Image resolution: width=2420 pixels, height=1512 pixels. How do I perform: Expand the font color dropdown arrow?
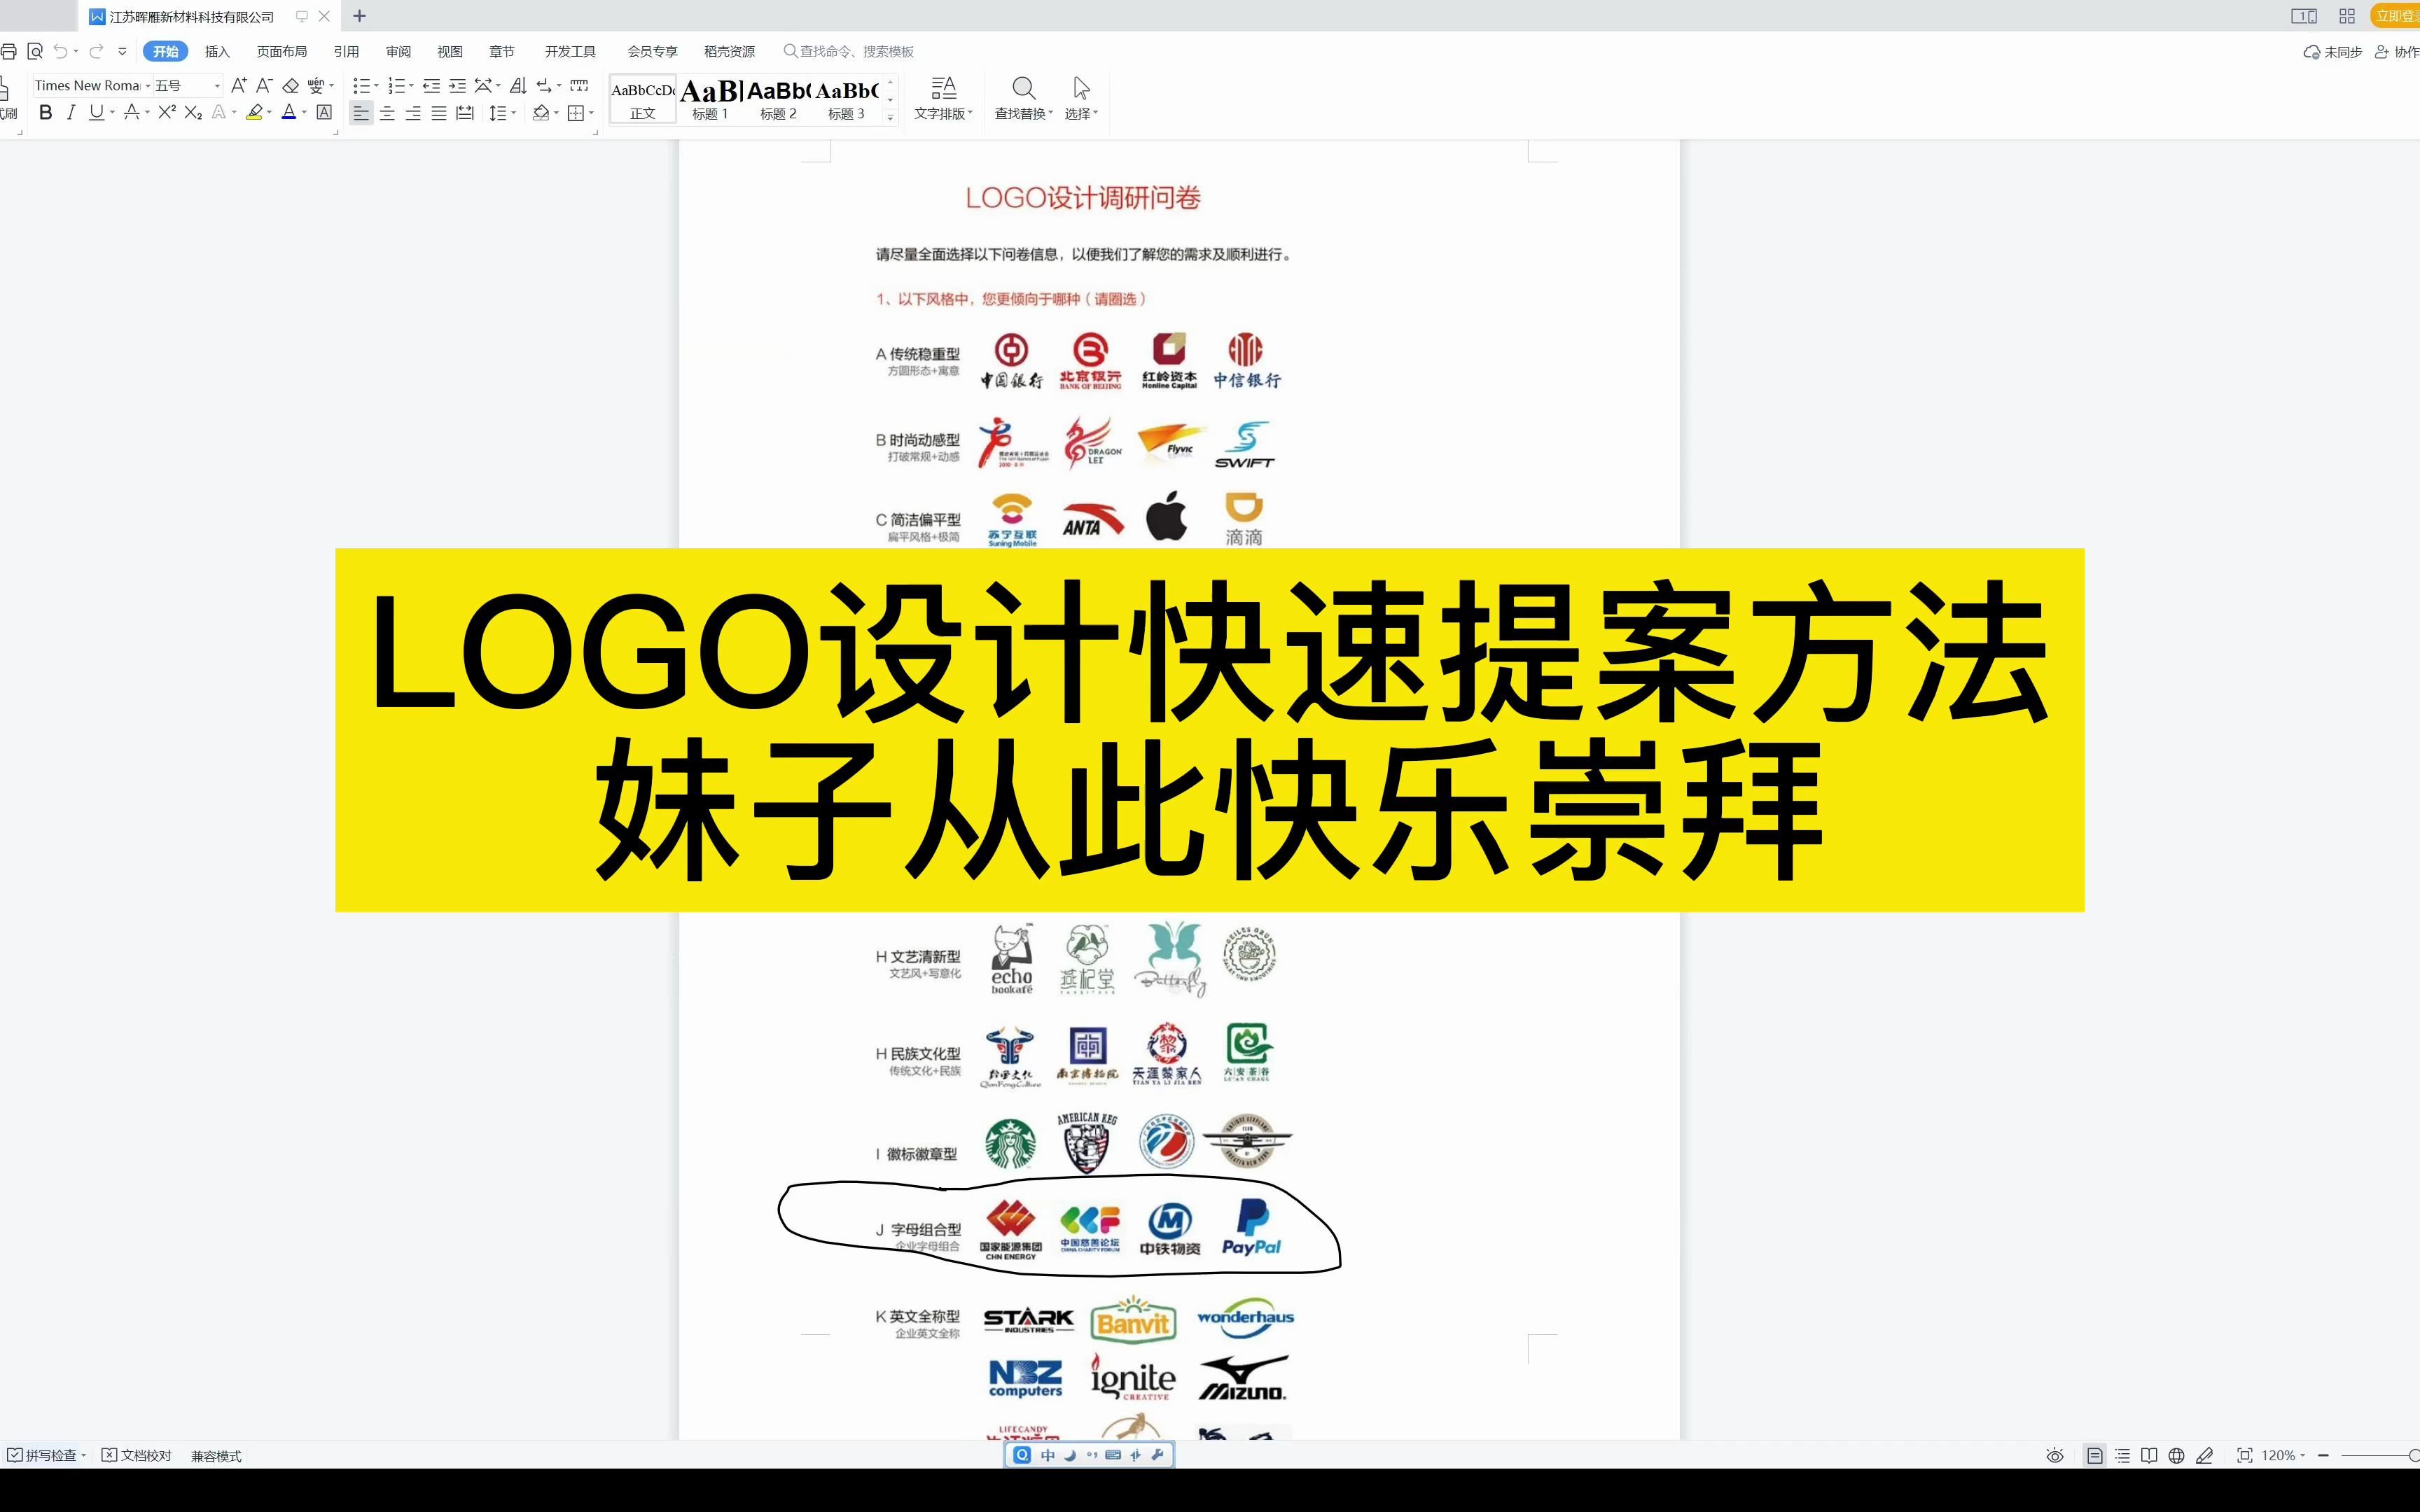click(x=304, y=113)
